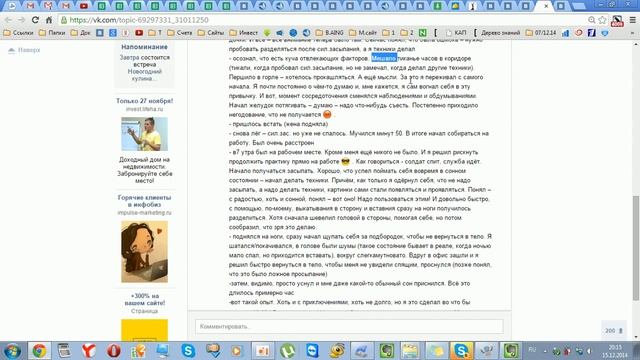This screenshot has width=640, height=360.
Task: Open the Windows Start button
Action: pyautogui.click(x=13, y=351)
